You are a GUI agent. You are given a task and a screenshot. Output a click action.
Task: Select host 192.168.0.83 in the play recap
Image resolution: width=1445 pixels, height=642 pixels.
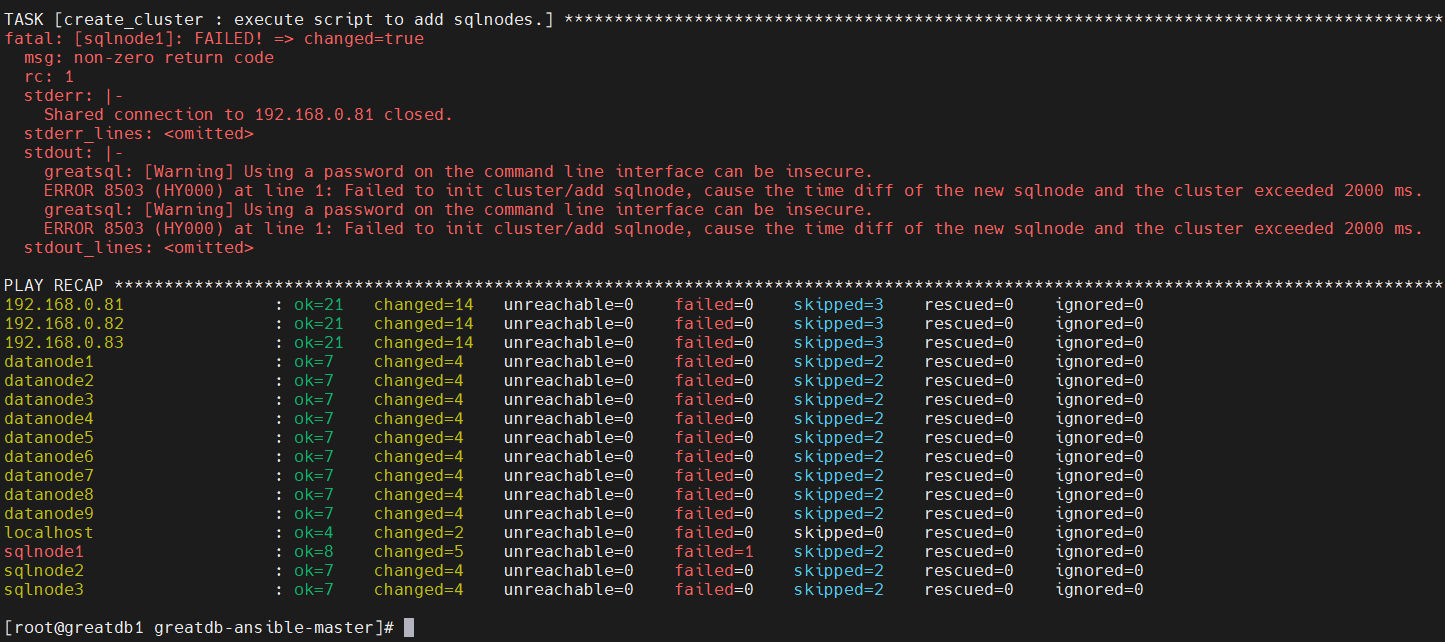(64, 343)
